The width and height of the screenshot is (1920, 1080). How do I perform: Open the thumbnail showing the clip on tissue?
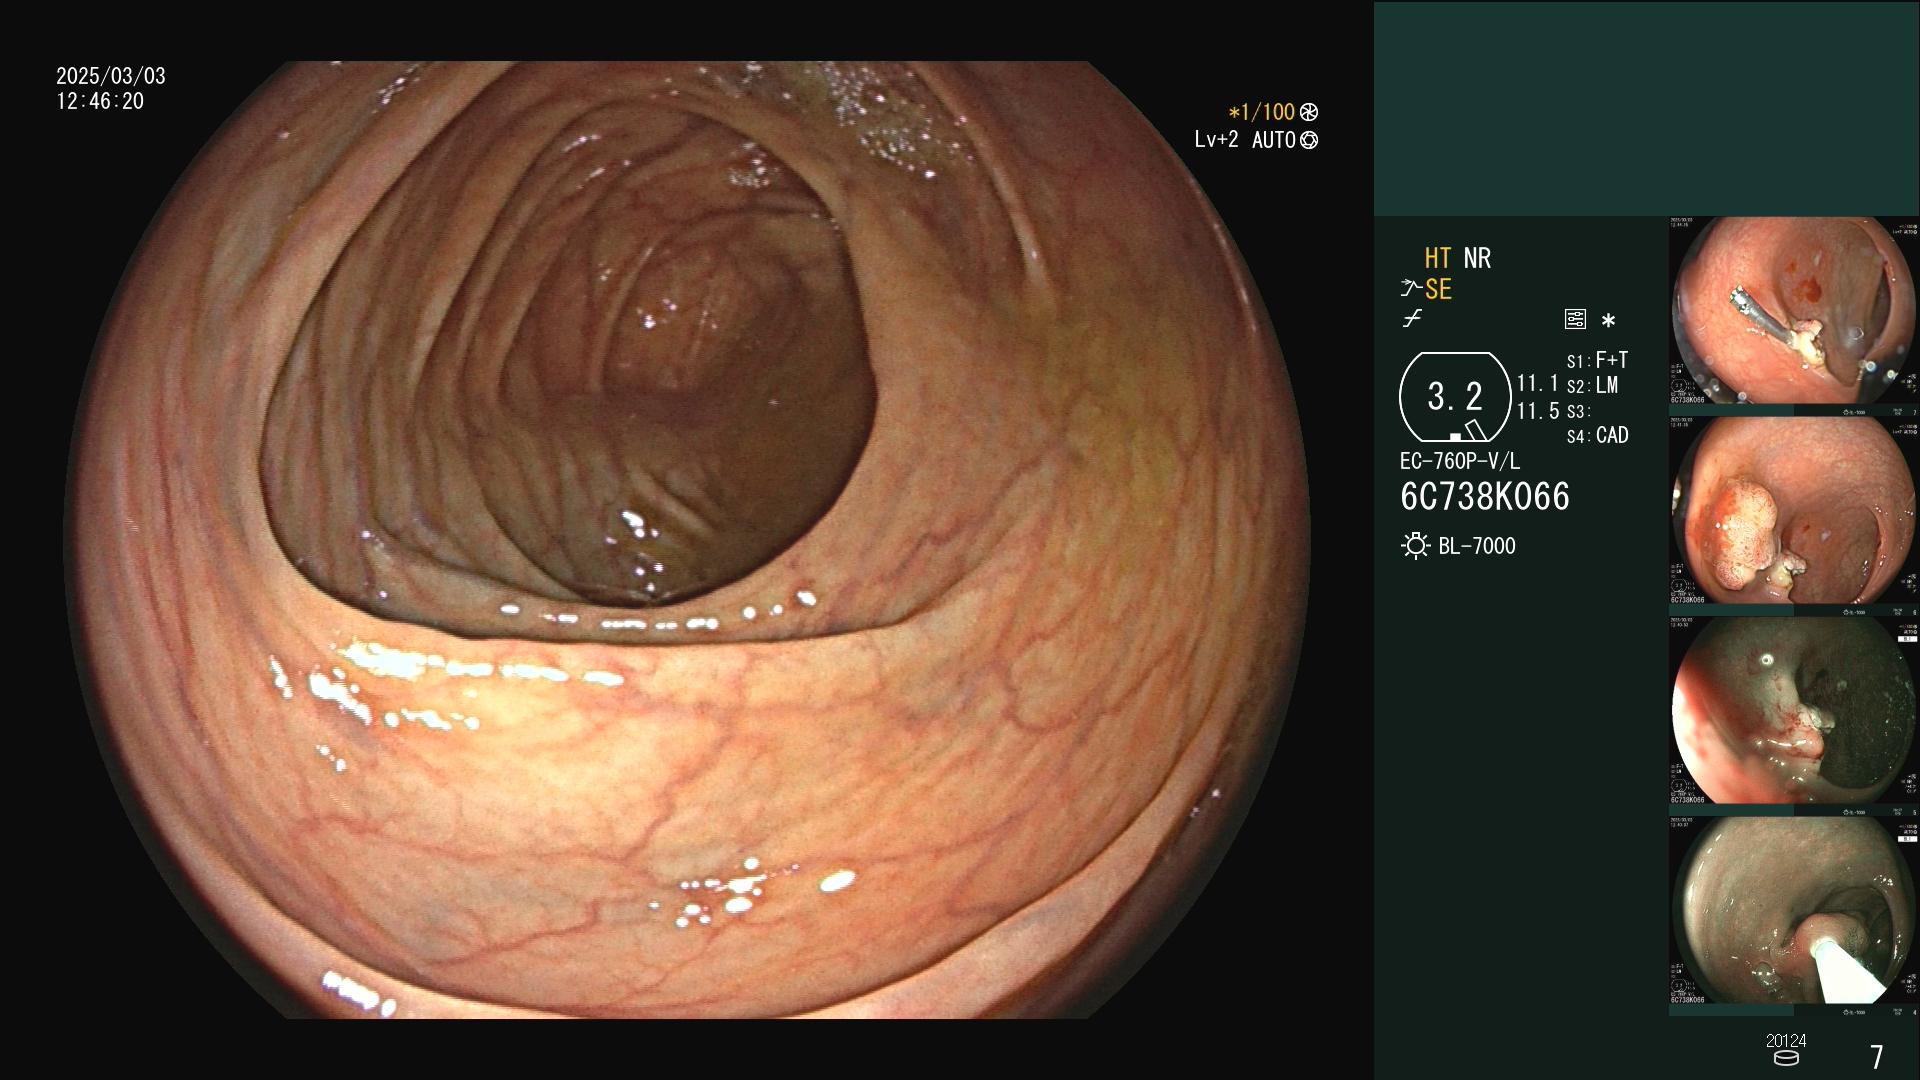1793,311
